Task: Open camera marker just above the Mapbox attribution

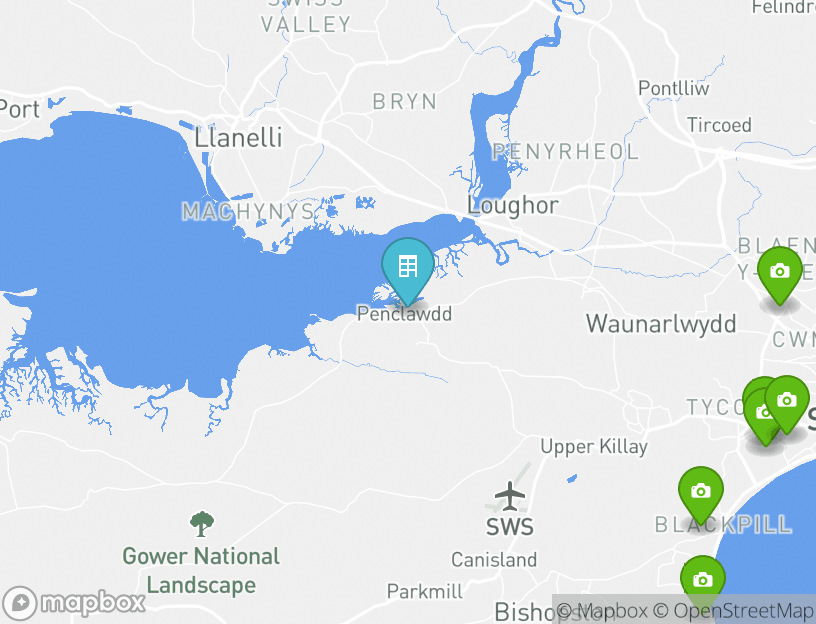Action: coord(703,578)
